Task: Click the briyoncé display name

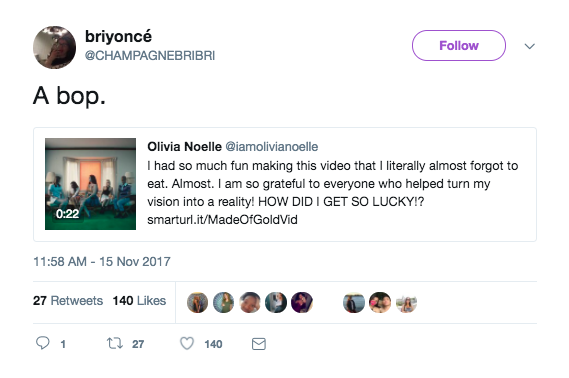Action: coord(118,36)
